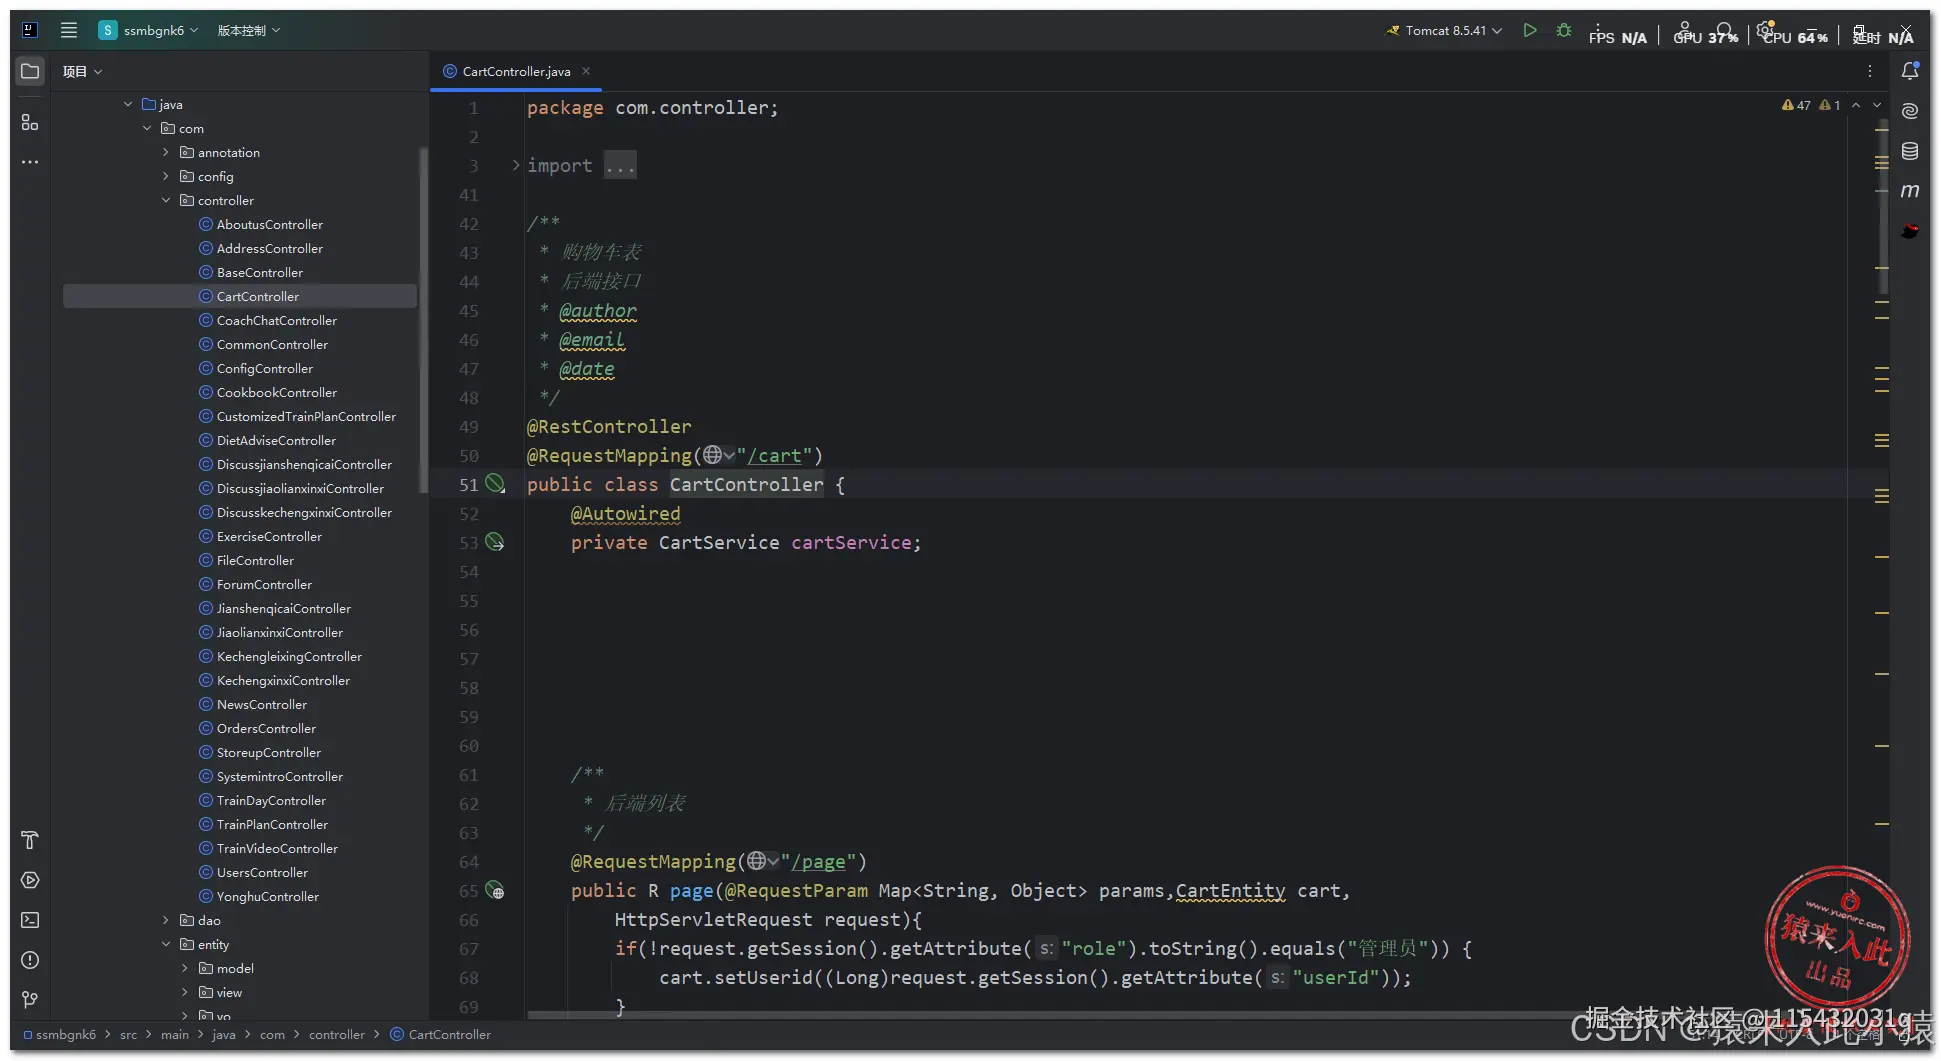Toggle the Project tool window folder icon

point(30,71)
